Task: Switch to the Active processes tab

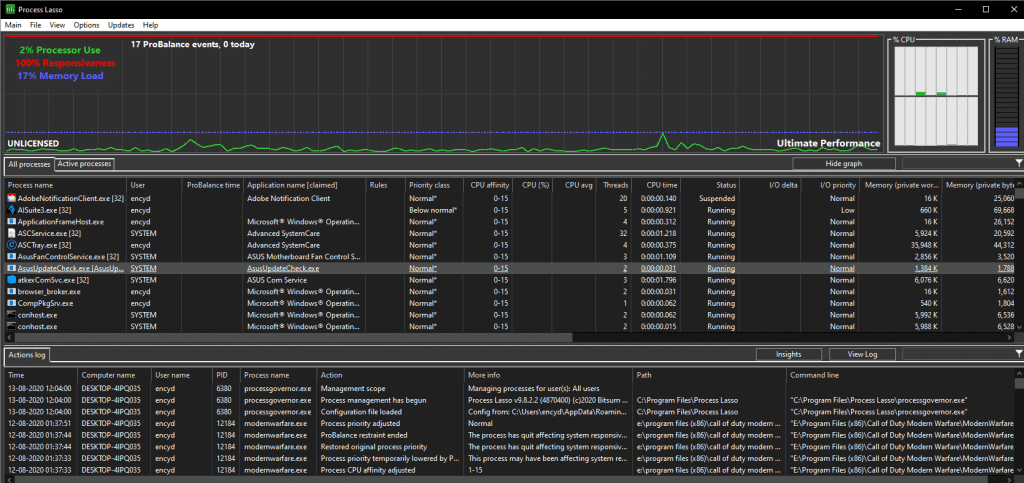Action: point(85,163)
